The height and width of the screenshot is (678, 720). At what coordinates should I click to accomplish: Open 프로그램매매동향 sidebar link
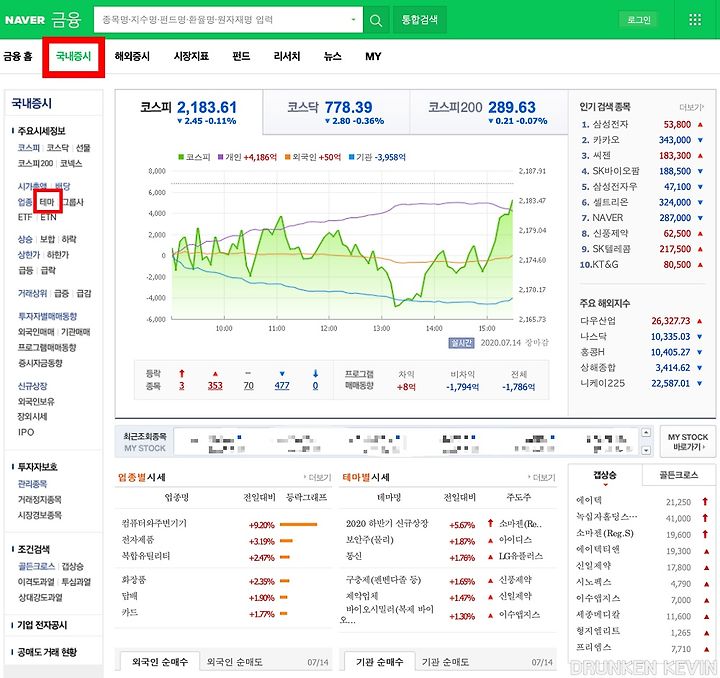(47, 347)
